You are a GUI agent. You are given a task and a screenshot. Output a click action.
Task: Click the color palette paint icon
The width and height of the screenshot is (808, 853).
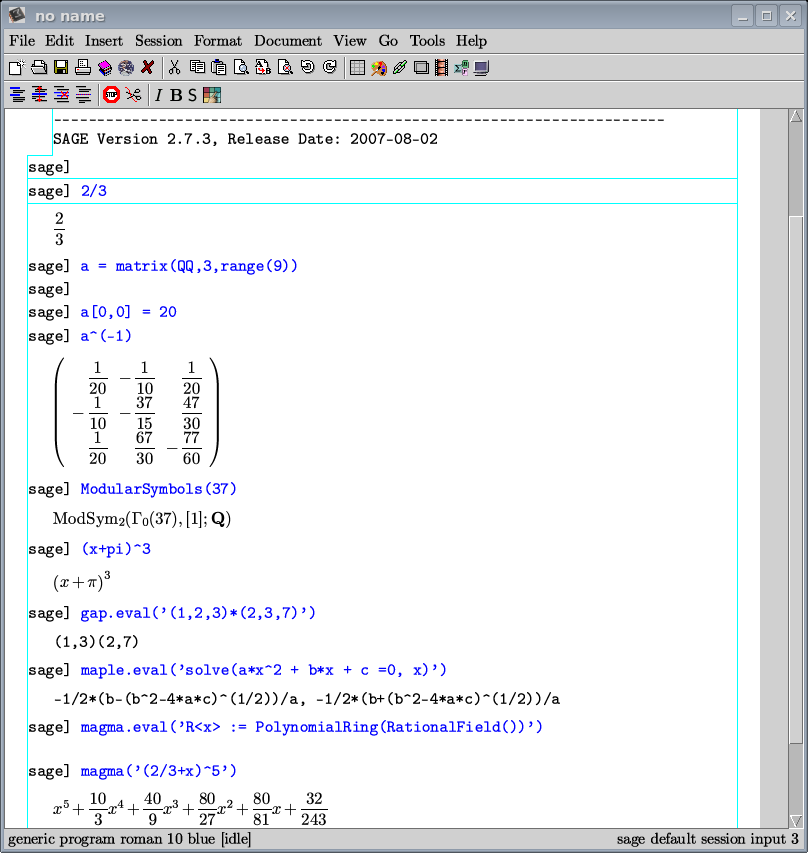pos(378,68)
